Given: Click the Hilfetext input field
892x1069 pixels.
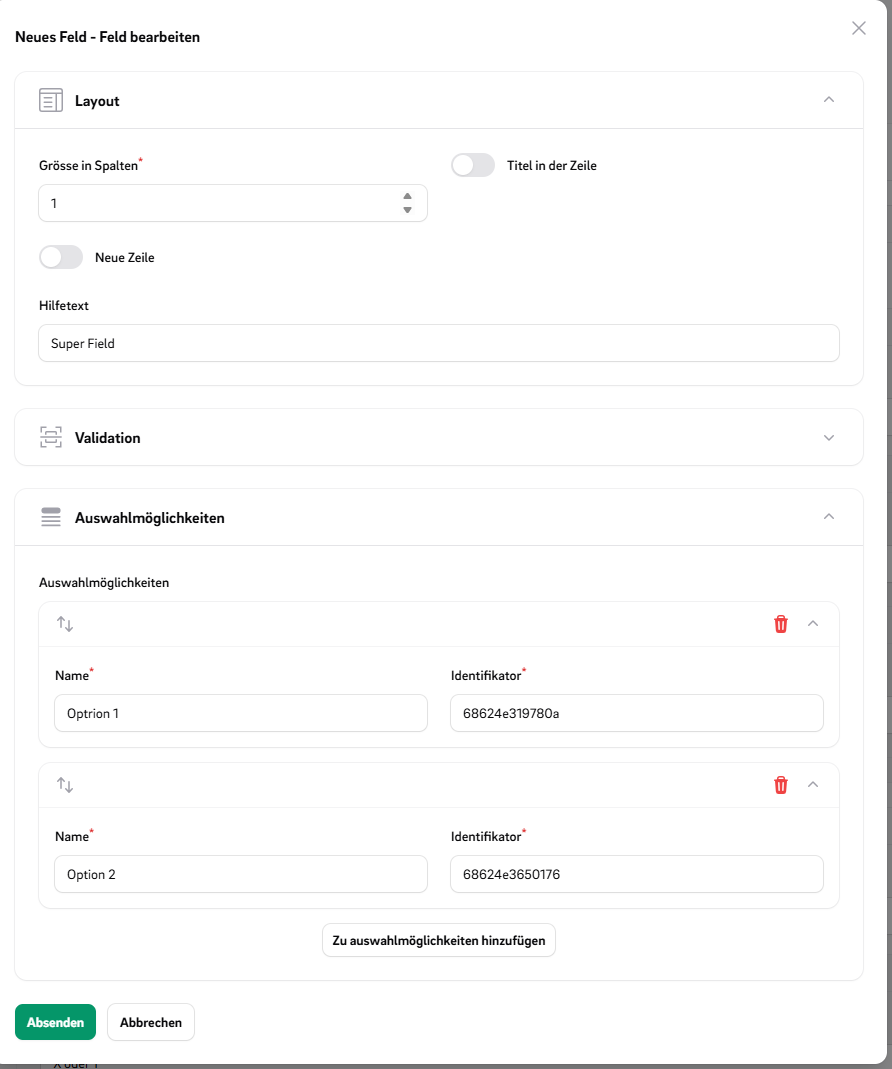Looking at the screenshot, I should [x=438, y=343].
